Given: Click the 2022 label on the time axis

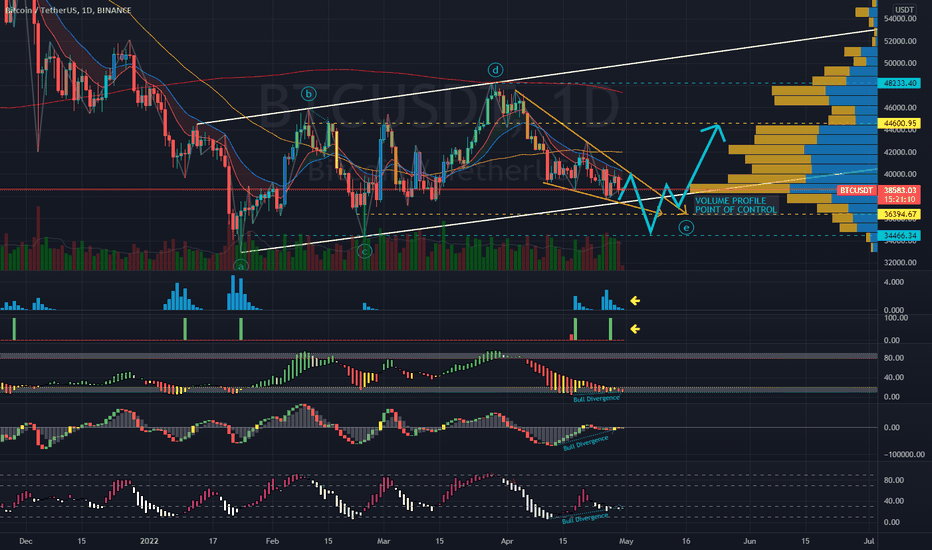Looking at the screenshot, I should point(149,541).
